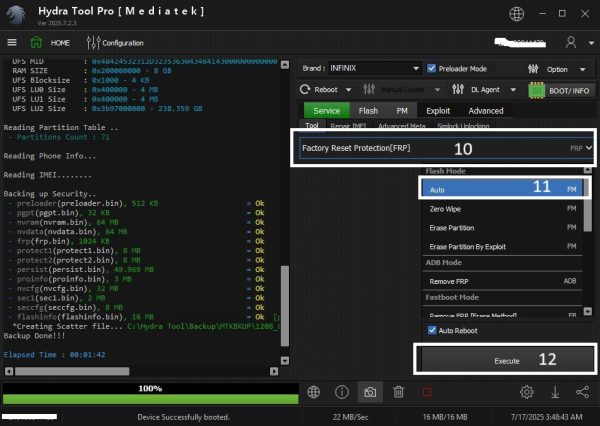Open the Brand INFINIX dropdown
The height and width of the screenshot is (426, 600).
click(x=374, y=68)
